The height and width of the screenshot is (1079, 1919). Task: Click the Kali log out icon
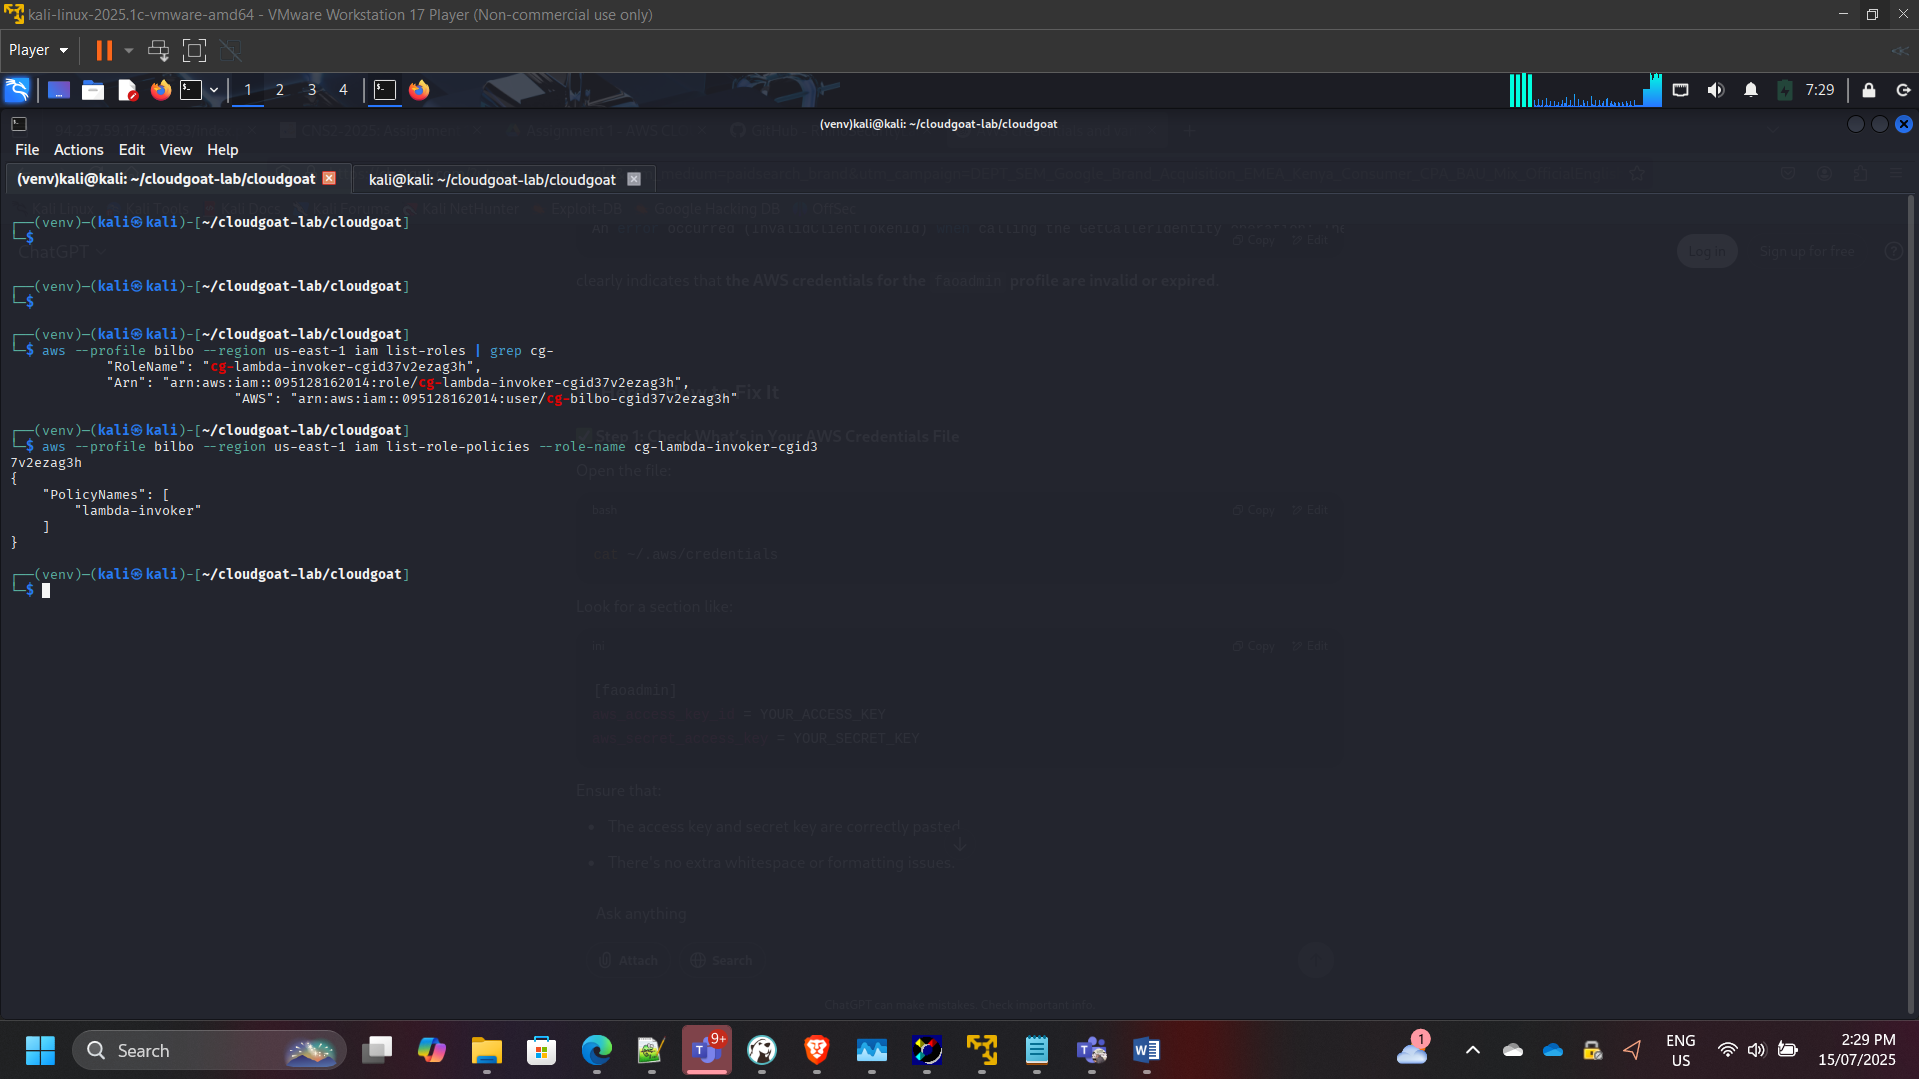tap(1903, 90)
